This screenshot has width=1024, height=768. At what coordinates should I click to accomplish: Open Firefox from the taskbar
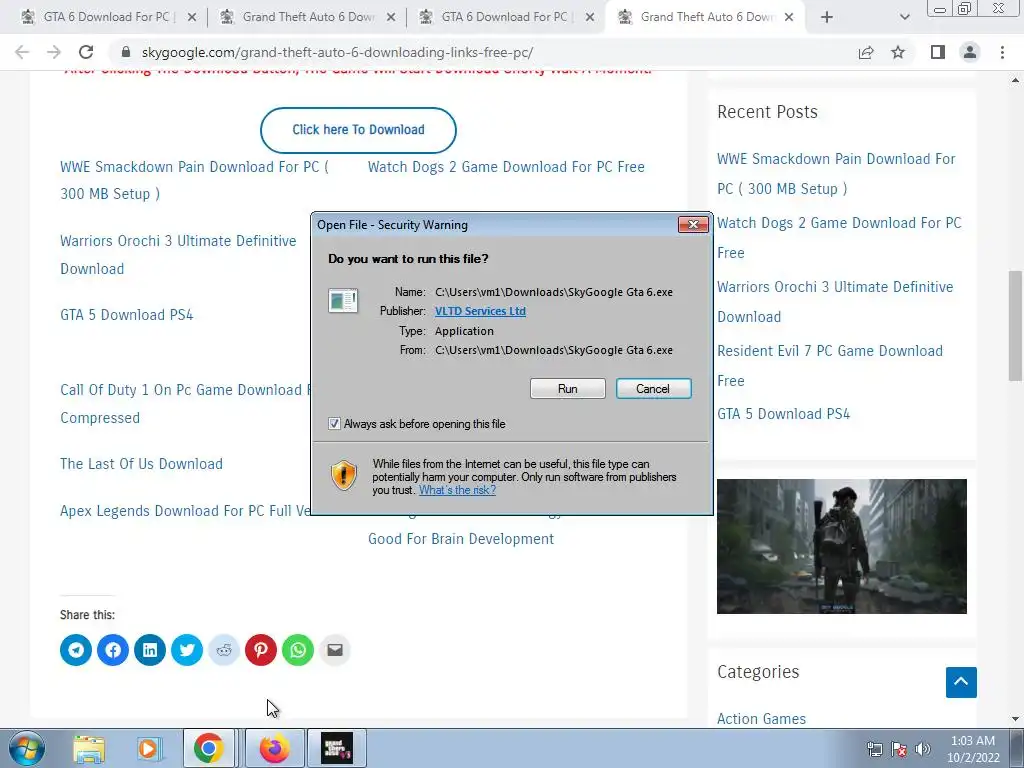[x=274, y=748]
